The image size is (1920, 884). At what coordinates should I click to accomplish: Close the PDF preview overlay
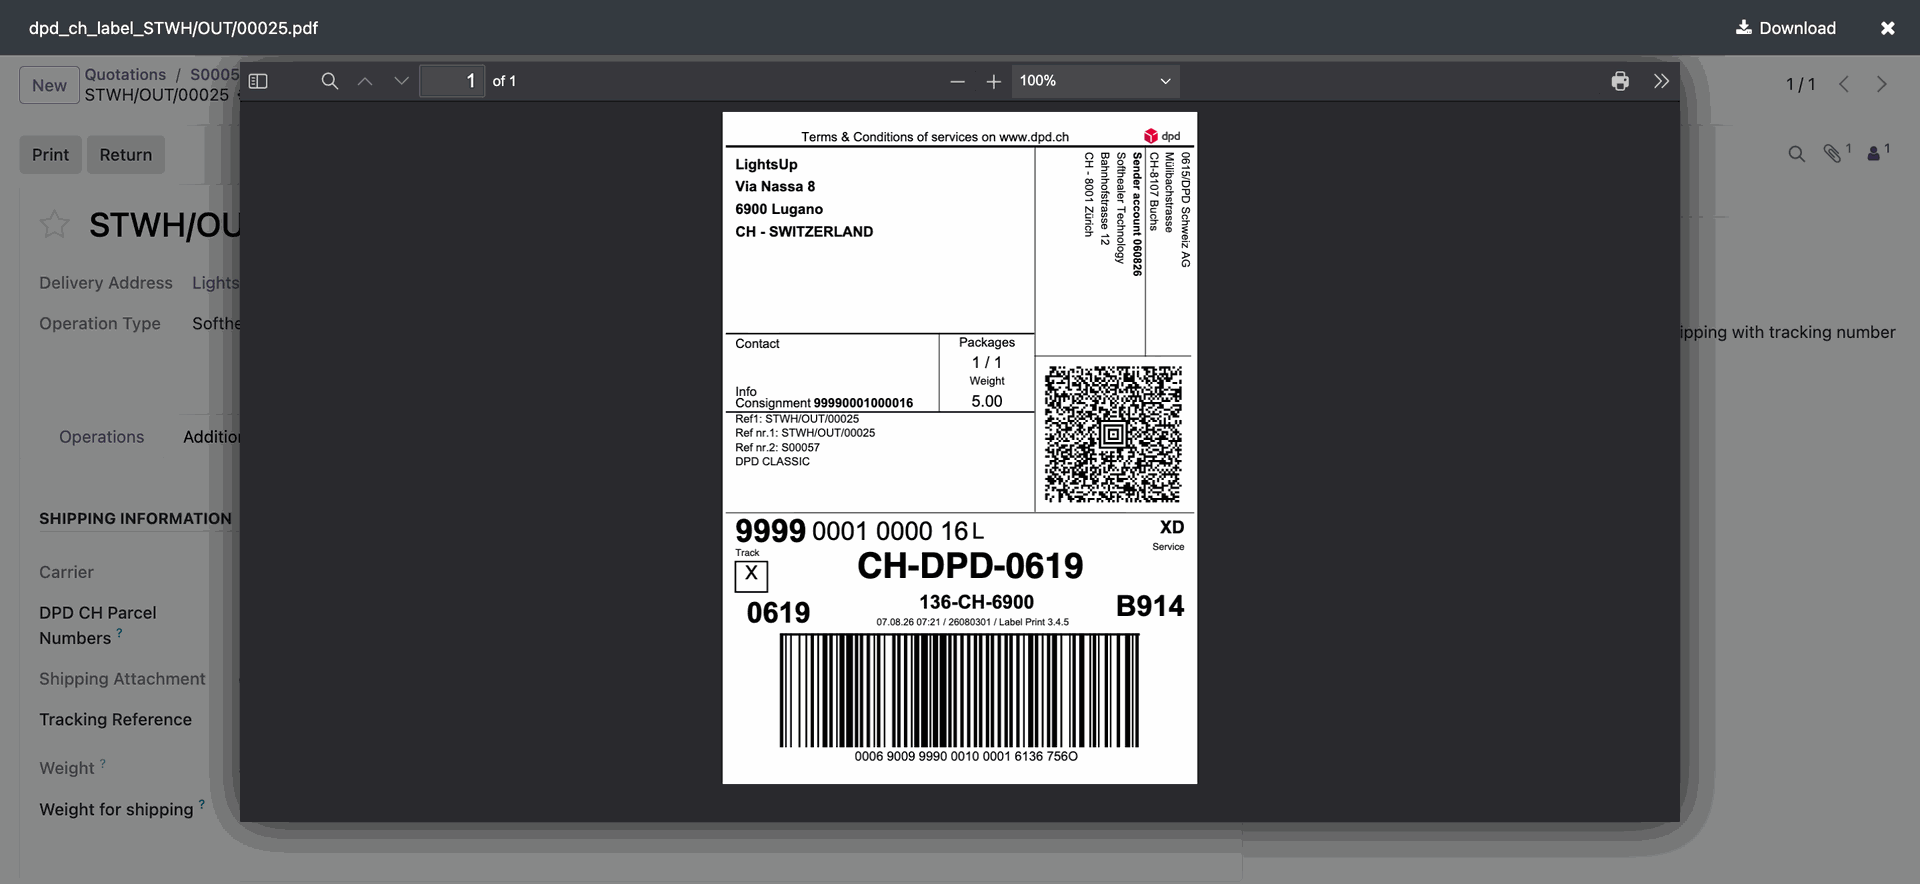pyautogui.click(x=1888, y=28)
